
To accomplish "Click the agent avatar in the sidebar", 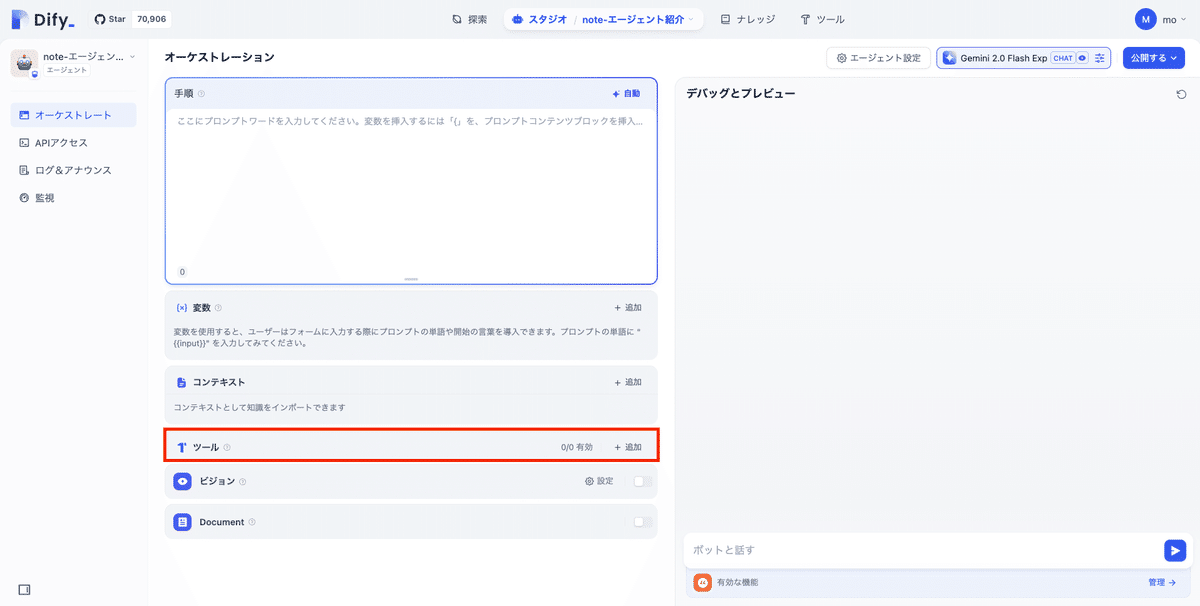I will [24, 63].
